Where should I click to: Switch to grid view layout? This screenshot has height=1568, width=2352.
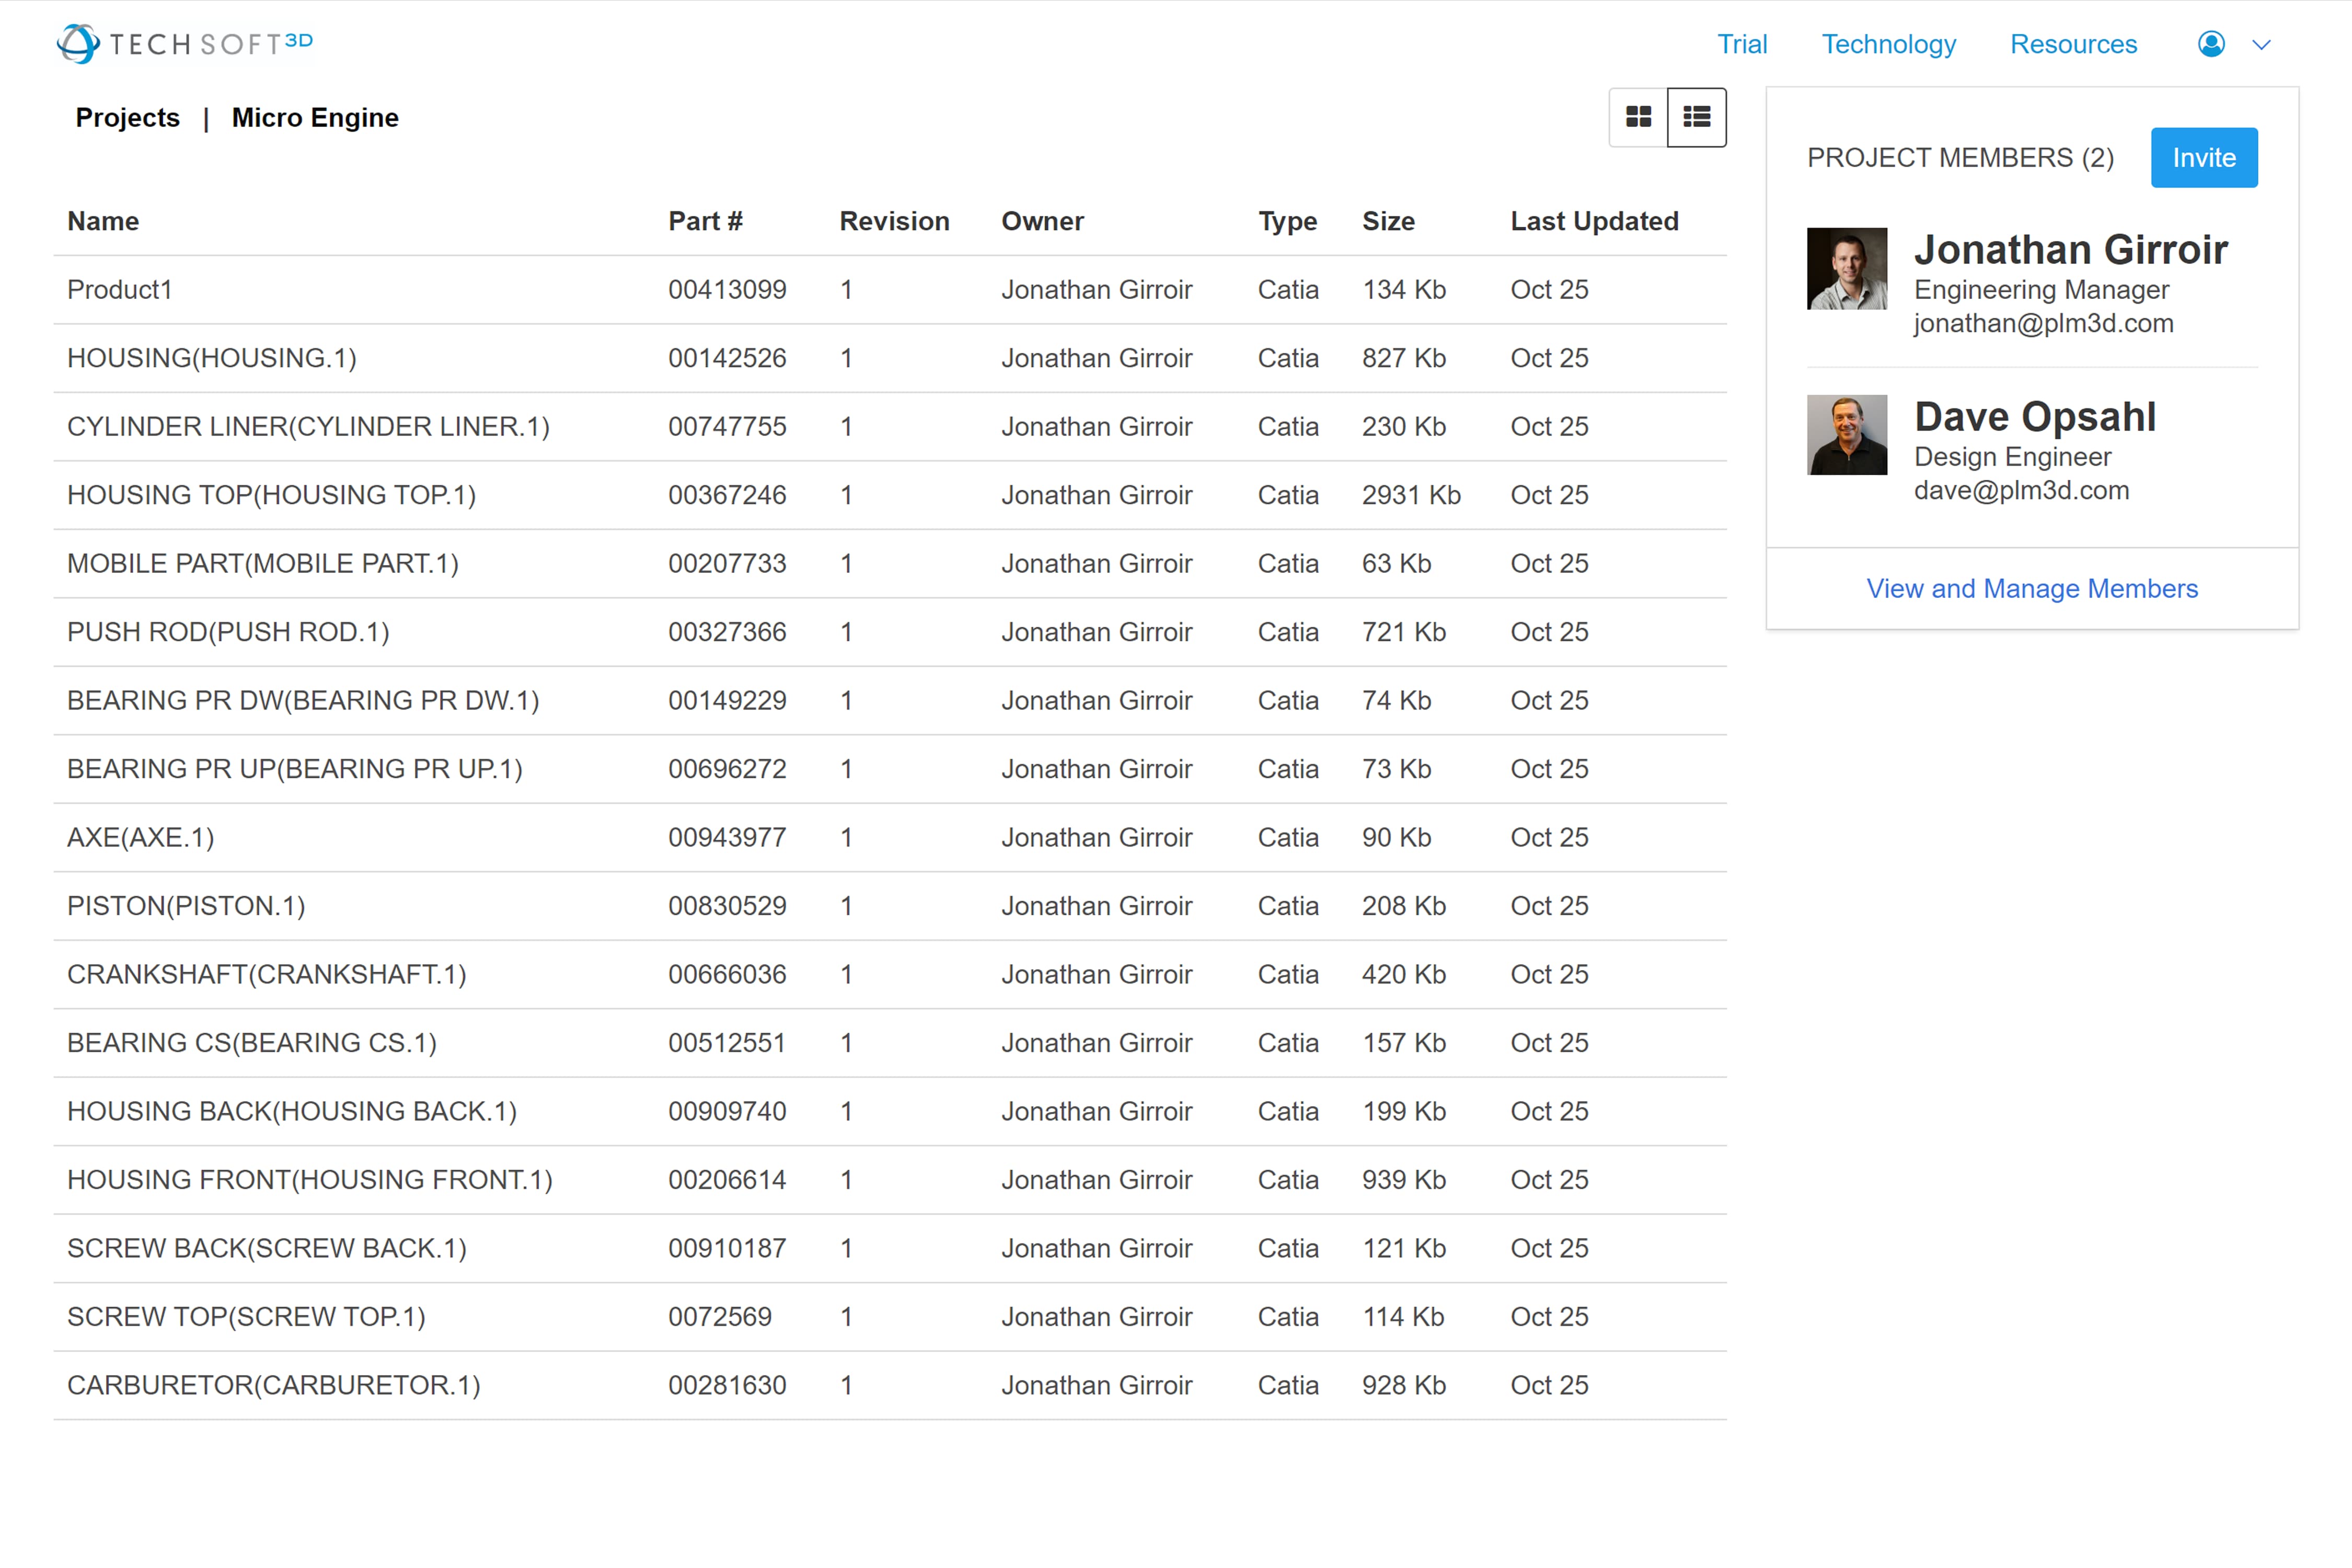(1638, 117)
